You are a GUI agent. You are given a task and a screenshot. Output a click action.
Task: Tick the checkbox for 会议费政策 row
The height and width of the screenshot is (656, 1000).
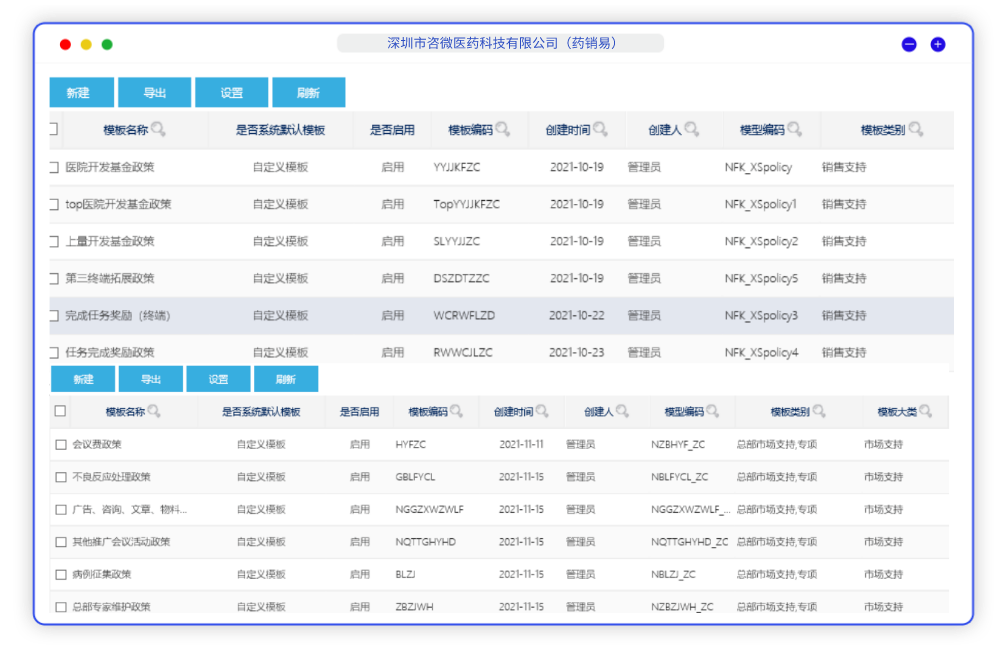click(x=61, y=444)
